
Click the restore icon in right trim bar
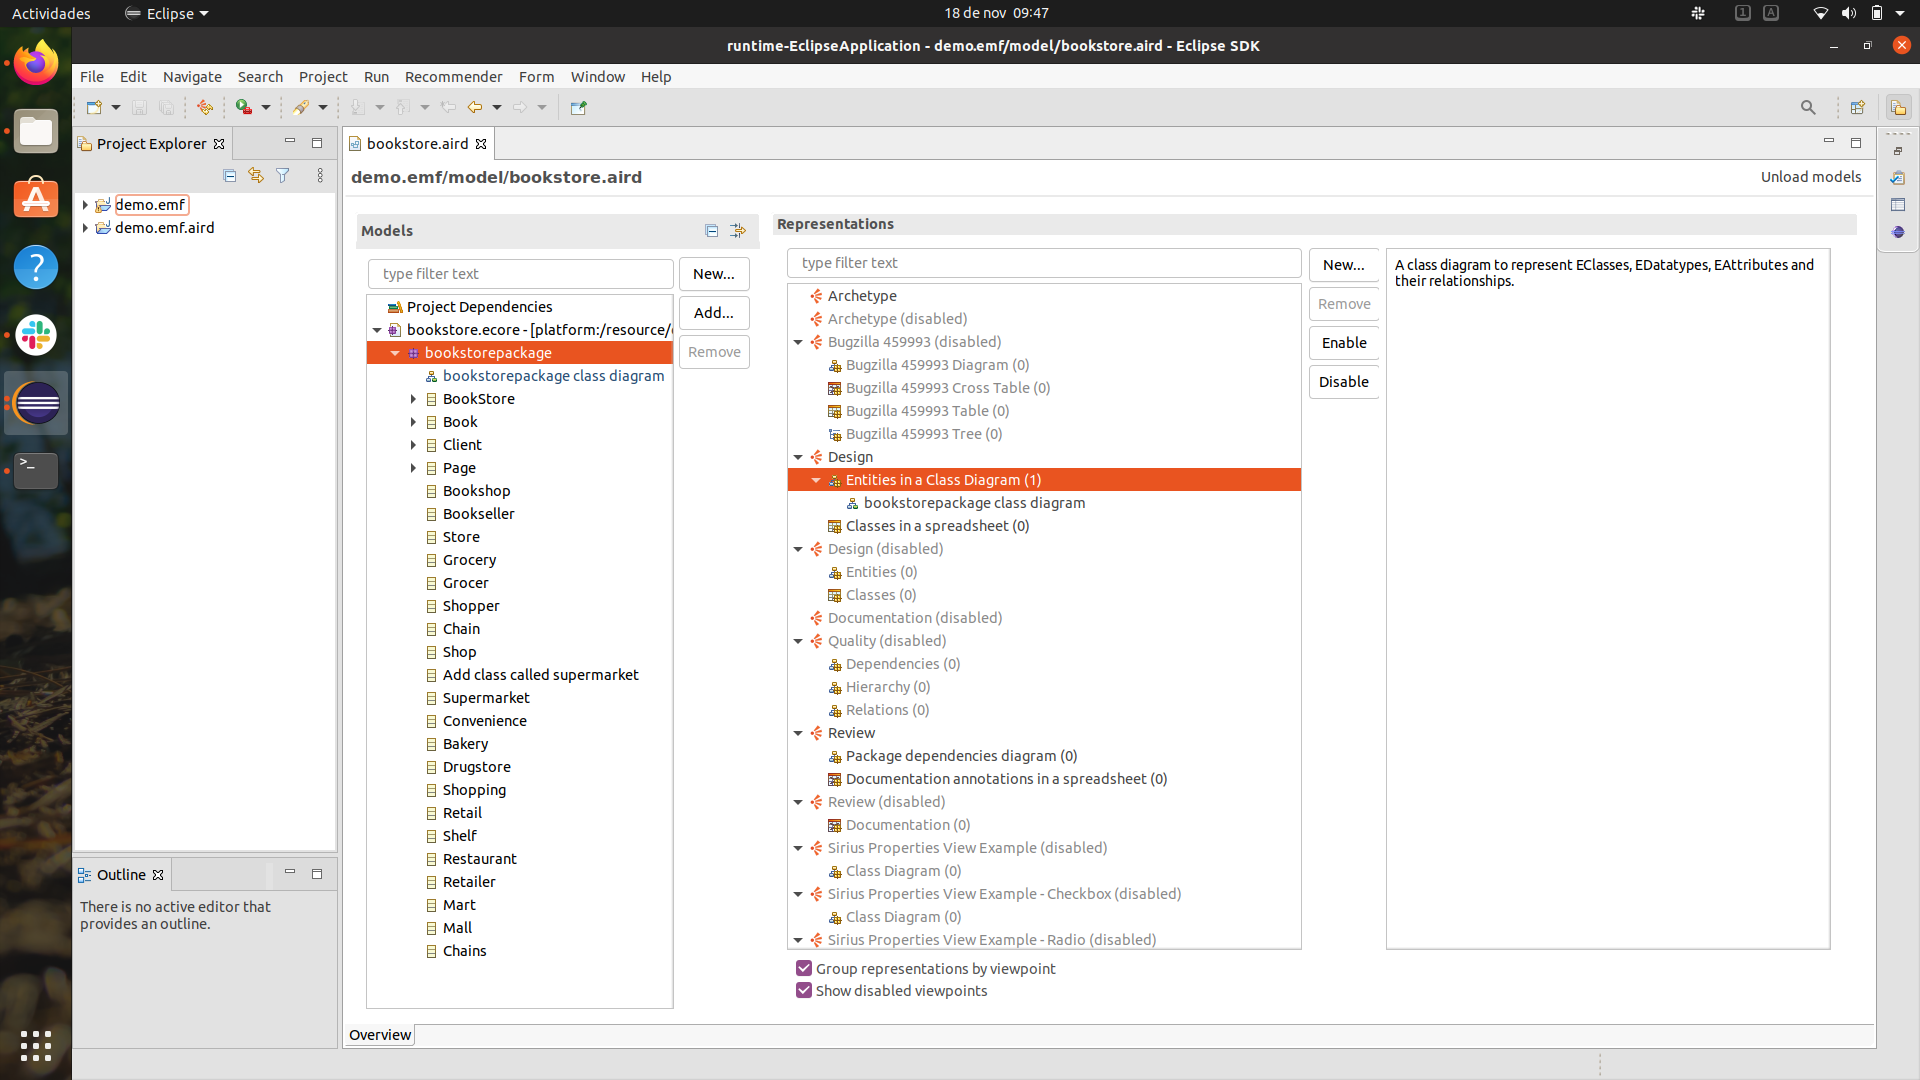(x=1898, y=151)
